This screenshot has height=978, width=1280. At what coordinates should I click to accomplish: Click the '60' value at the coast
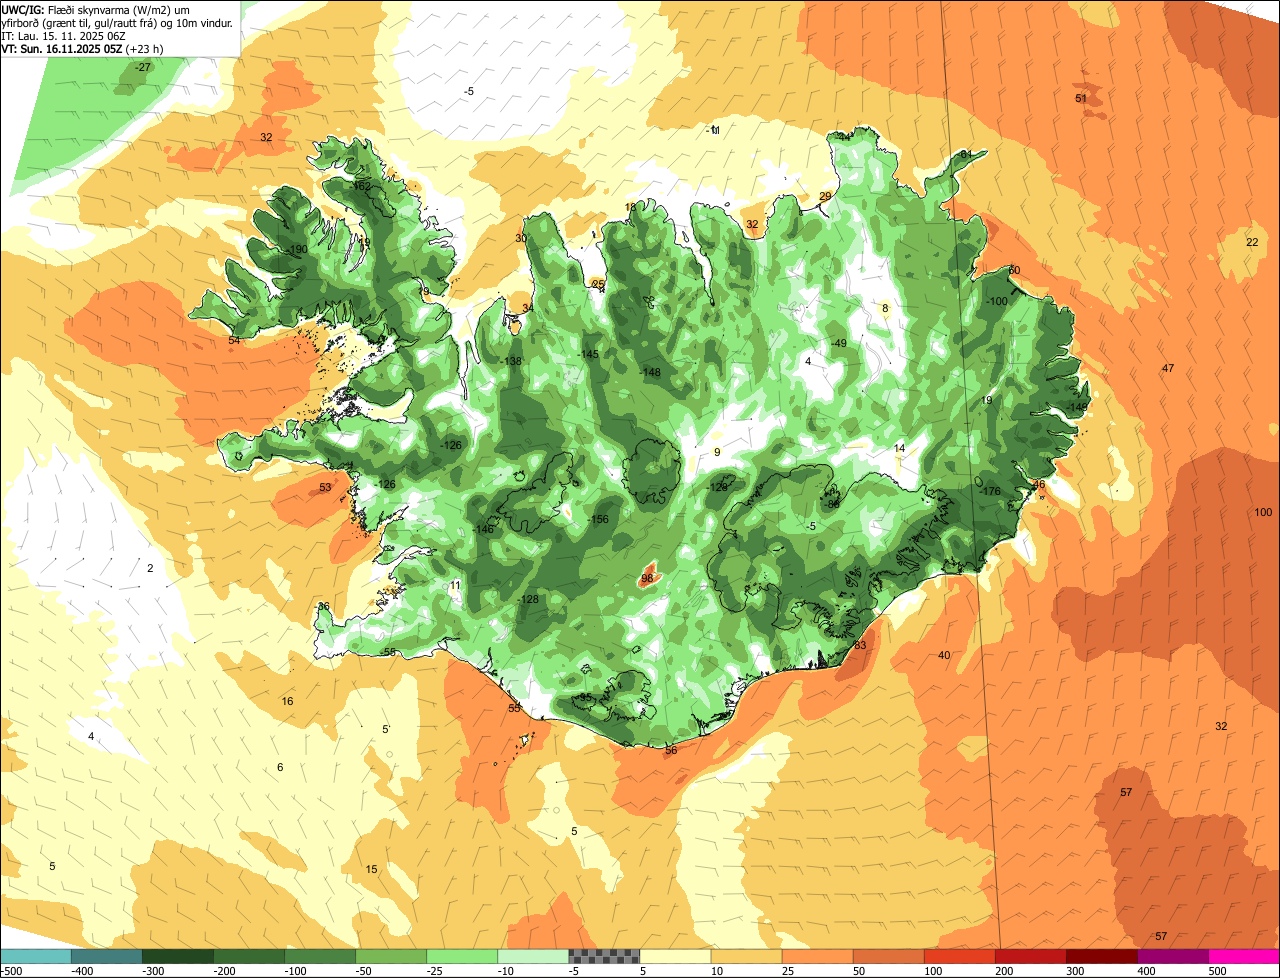(x=1014, y=270)
